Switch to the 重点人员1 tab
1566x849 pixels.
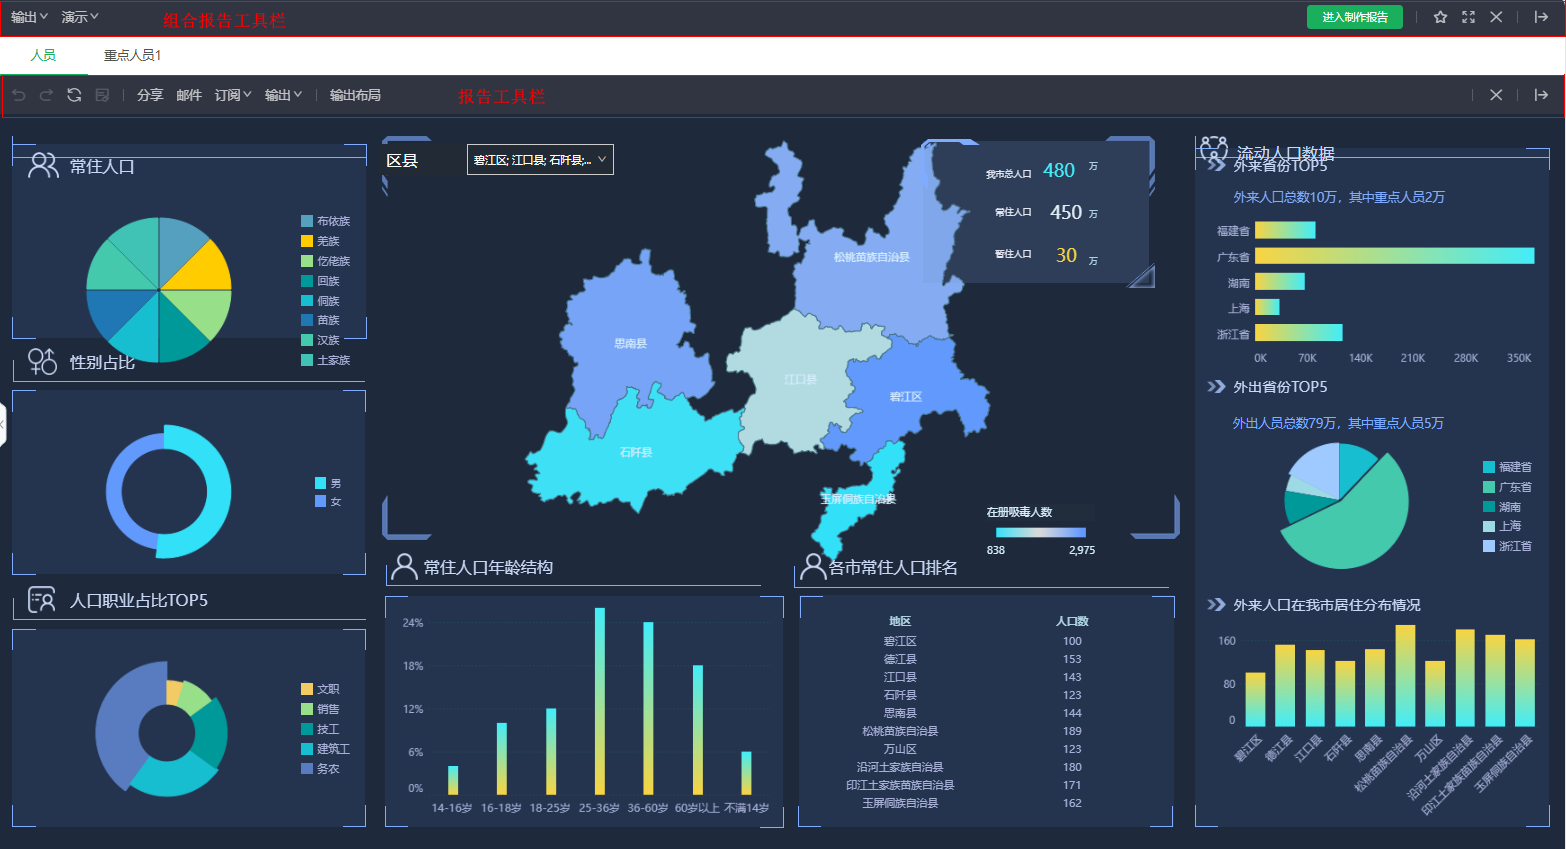[132, 55]
